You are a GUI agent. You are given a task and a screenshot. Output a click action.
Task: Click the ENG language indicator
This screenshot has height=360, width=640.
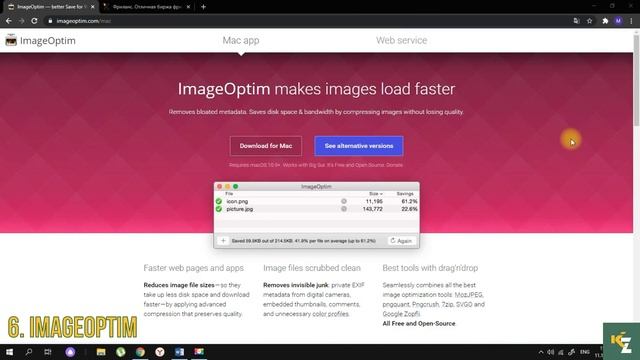click(x=585, y=352)
